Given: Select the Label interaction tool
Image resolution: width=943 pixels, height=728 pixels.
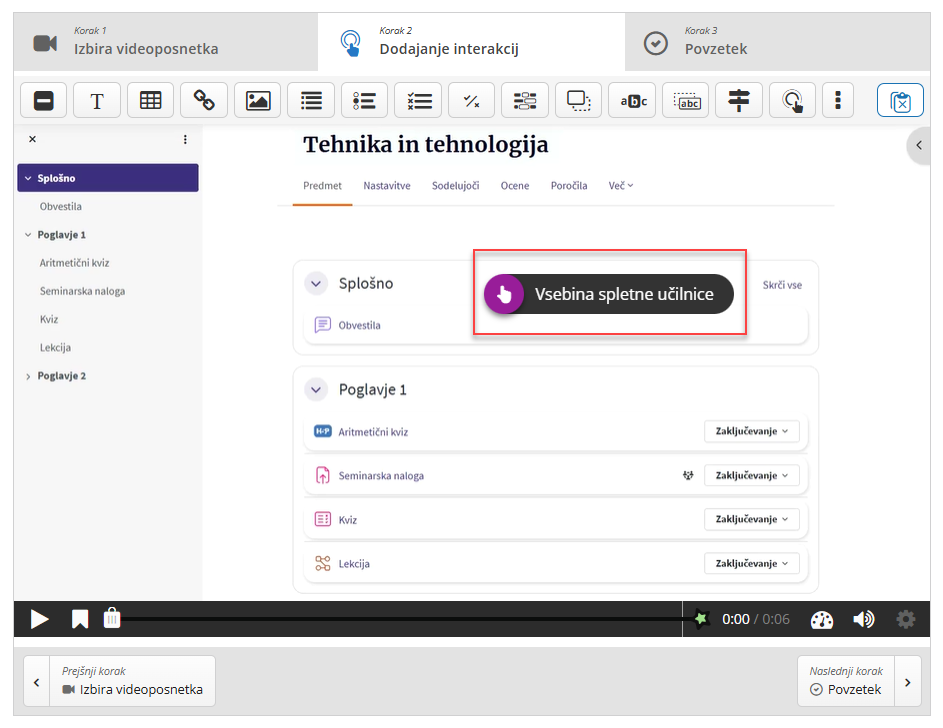Looking at the screenshot, I should (x=44, y=100).
